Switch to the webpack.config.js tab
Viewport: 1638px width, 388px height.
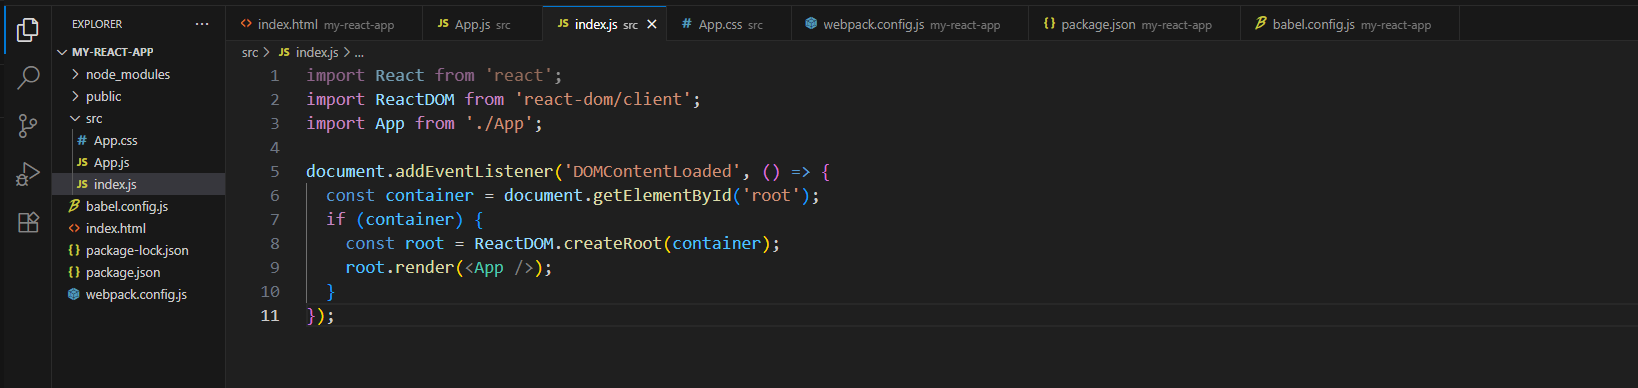pyautogui.click(x=911, y=24)
